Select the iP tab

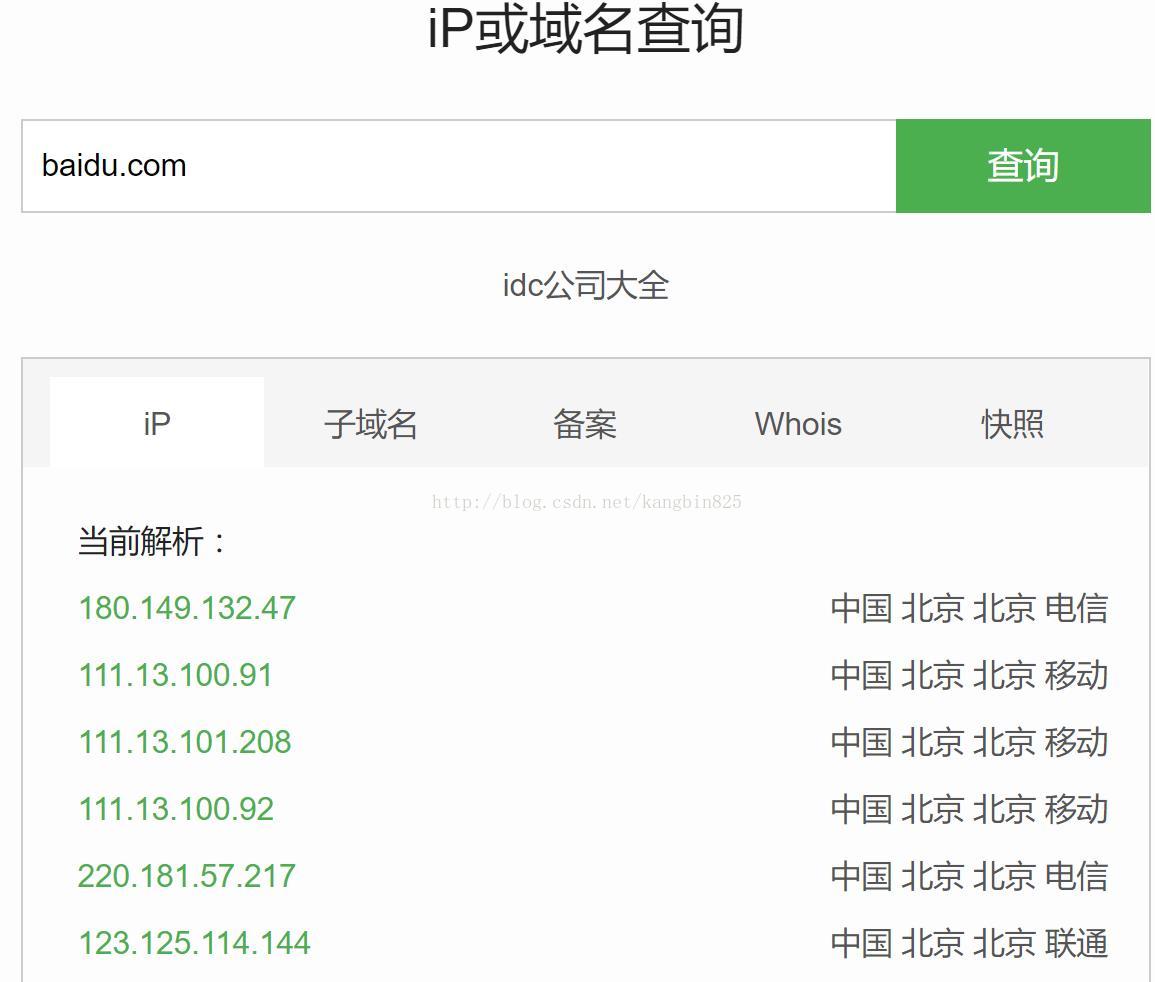157,423
